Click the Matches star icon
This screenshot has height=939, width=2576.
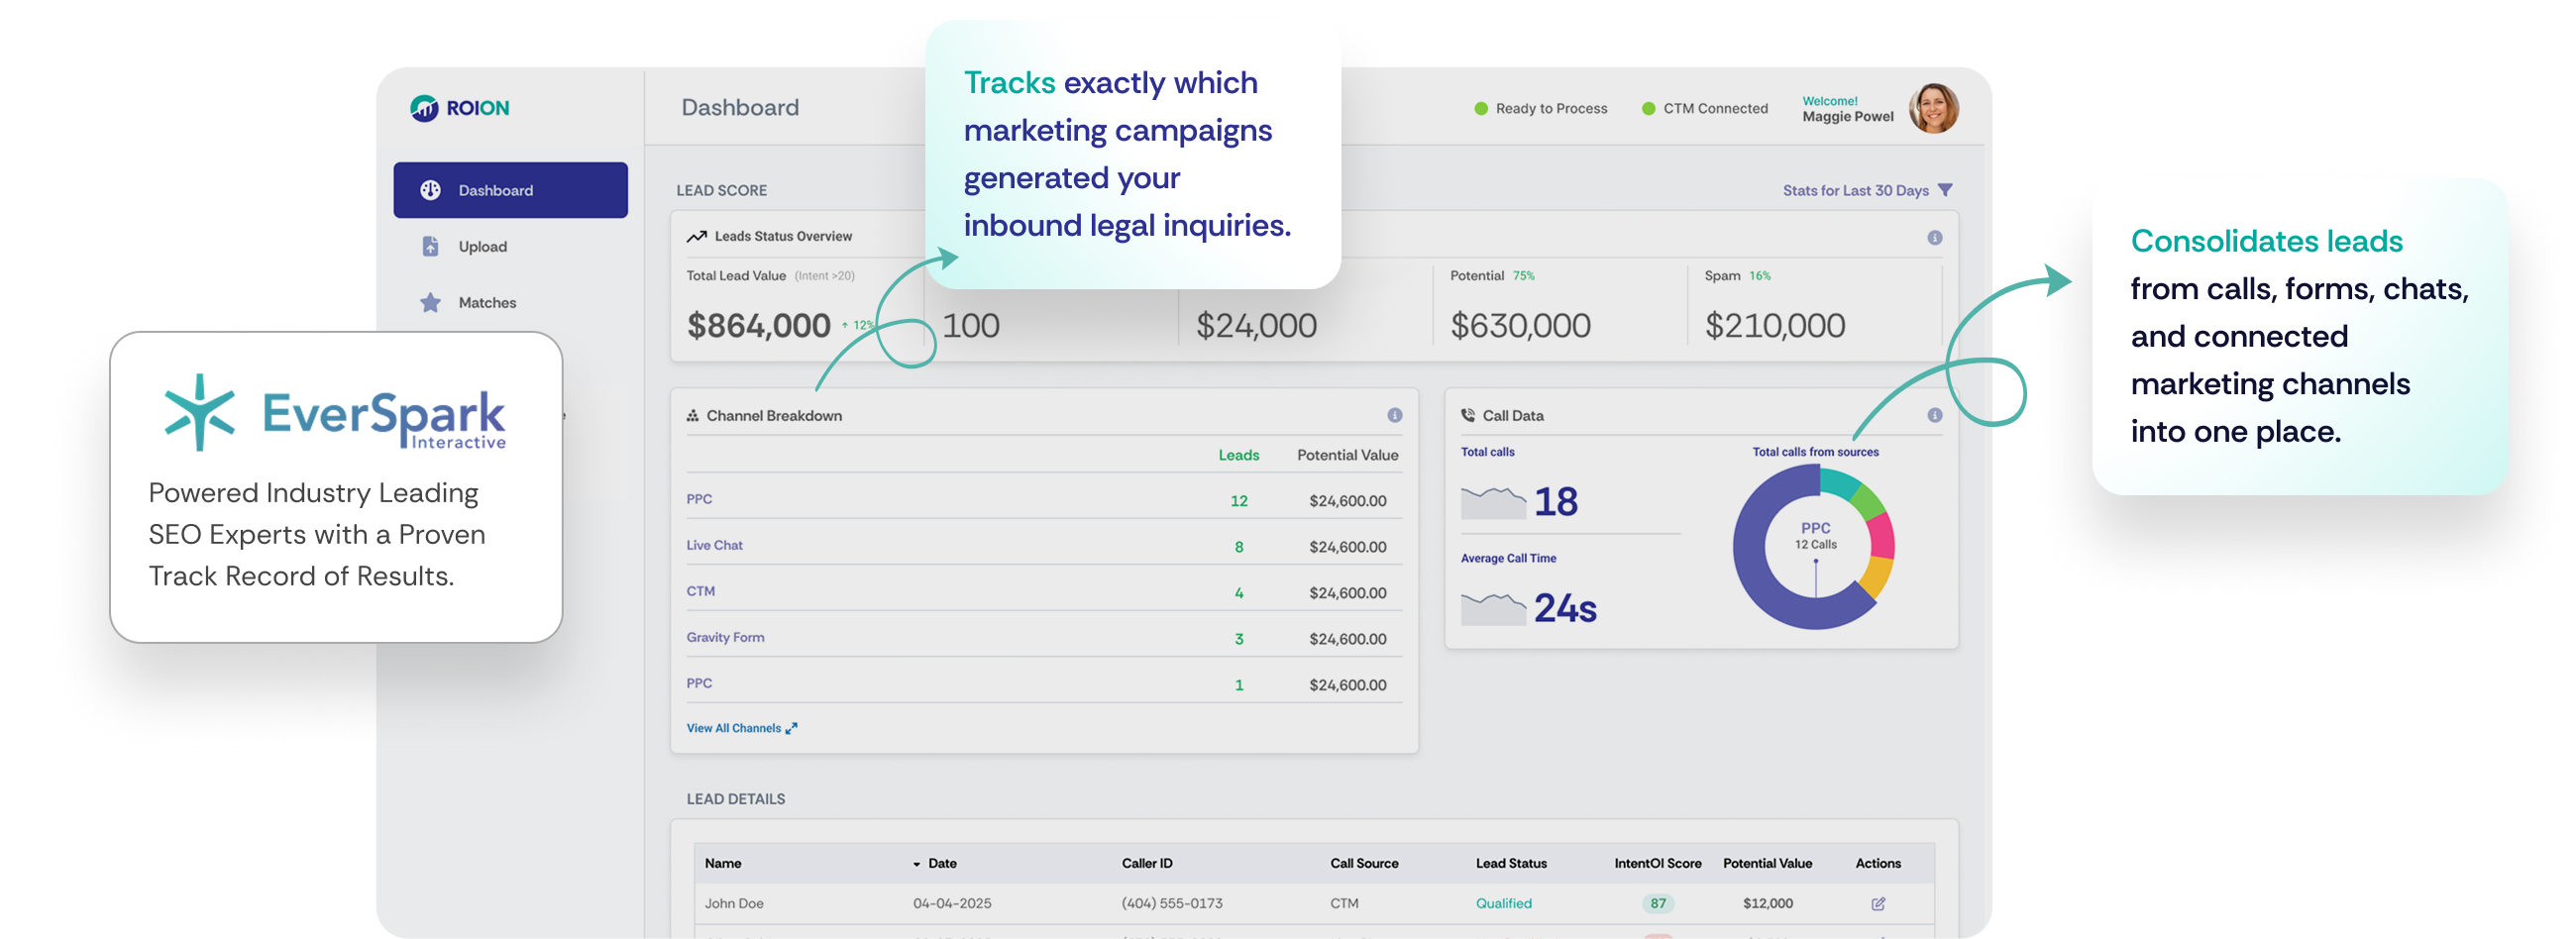(430, 302)
